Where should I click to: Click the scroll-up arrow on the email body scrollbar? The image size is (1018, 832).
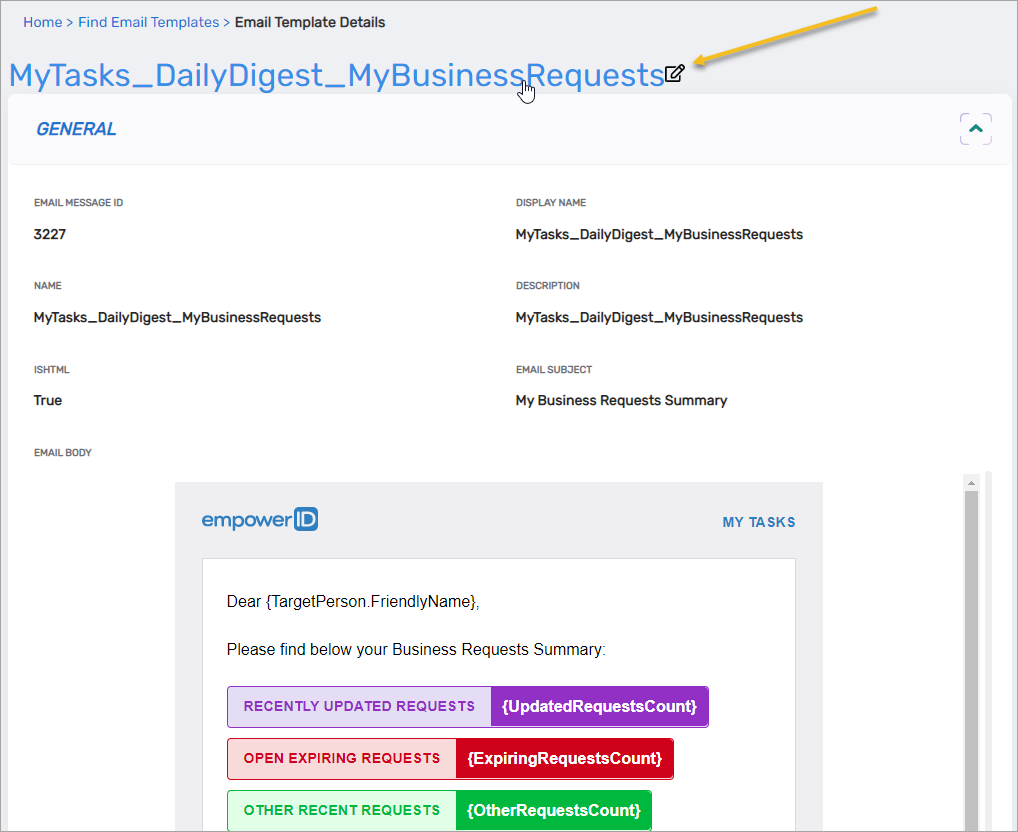click(970, 482)
